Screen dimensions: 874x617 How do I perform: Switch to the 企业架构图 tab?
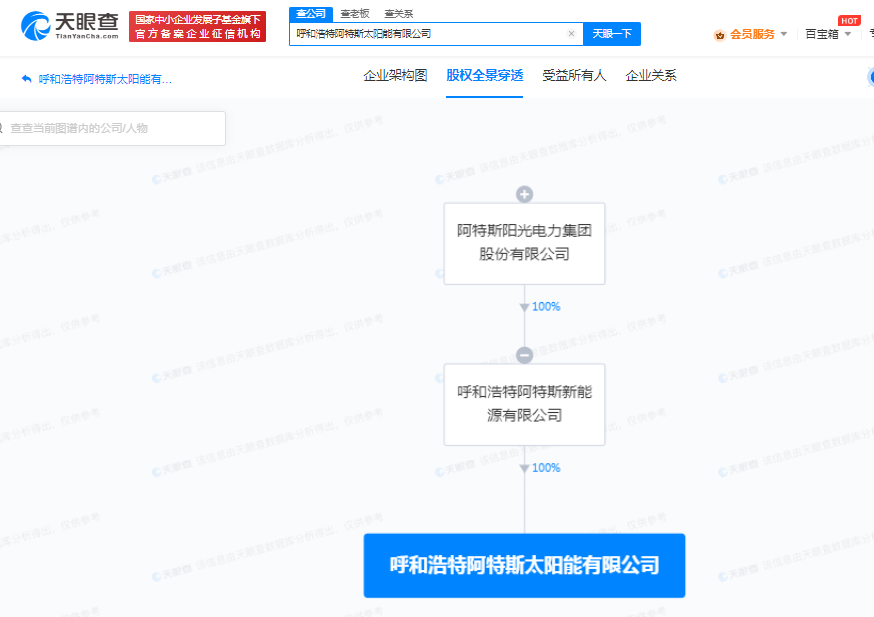pyautogui.click(x=395, y=75)
